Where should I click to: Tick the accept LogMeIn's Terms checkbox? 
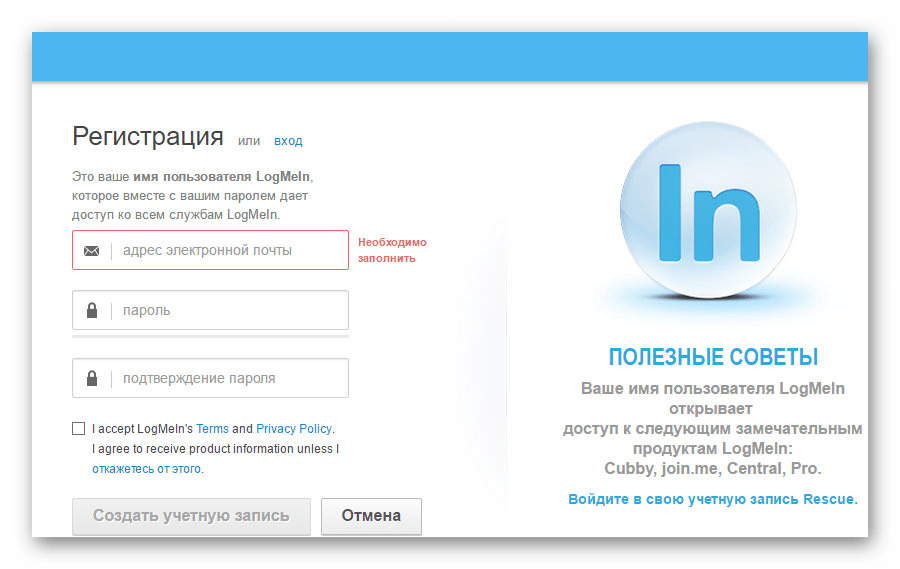79,429
